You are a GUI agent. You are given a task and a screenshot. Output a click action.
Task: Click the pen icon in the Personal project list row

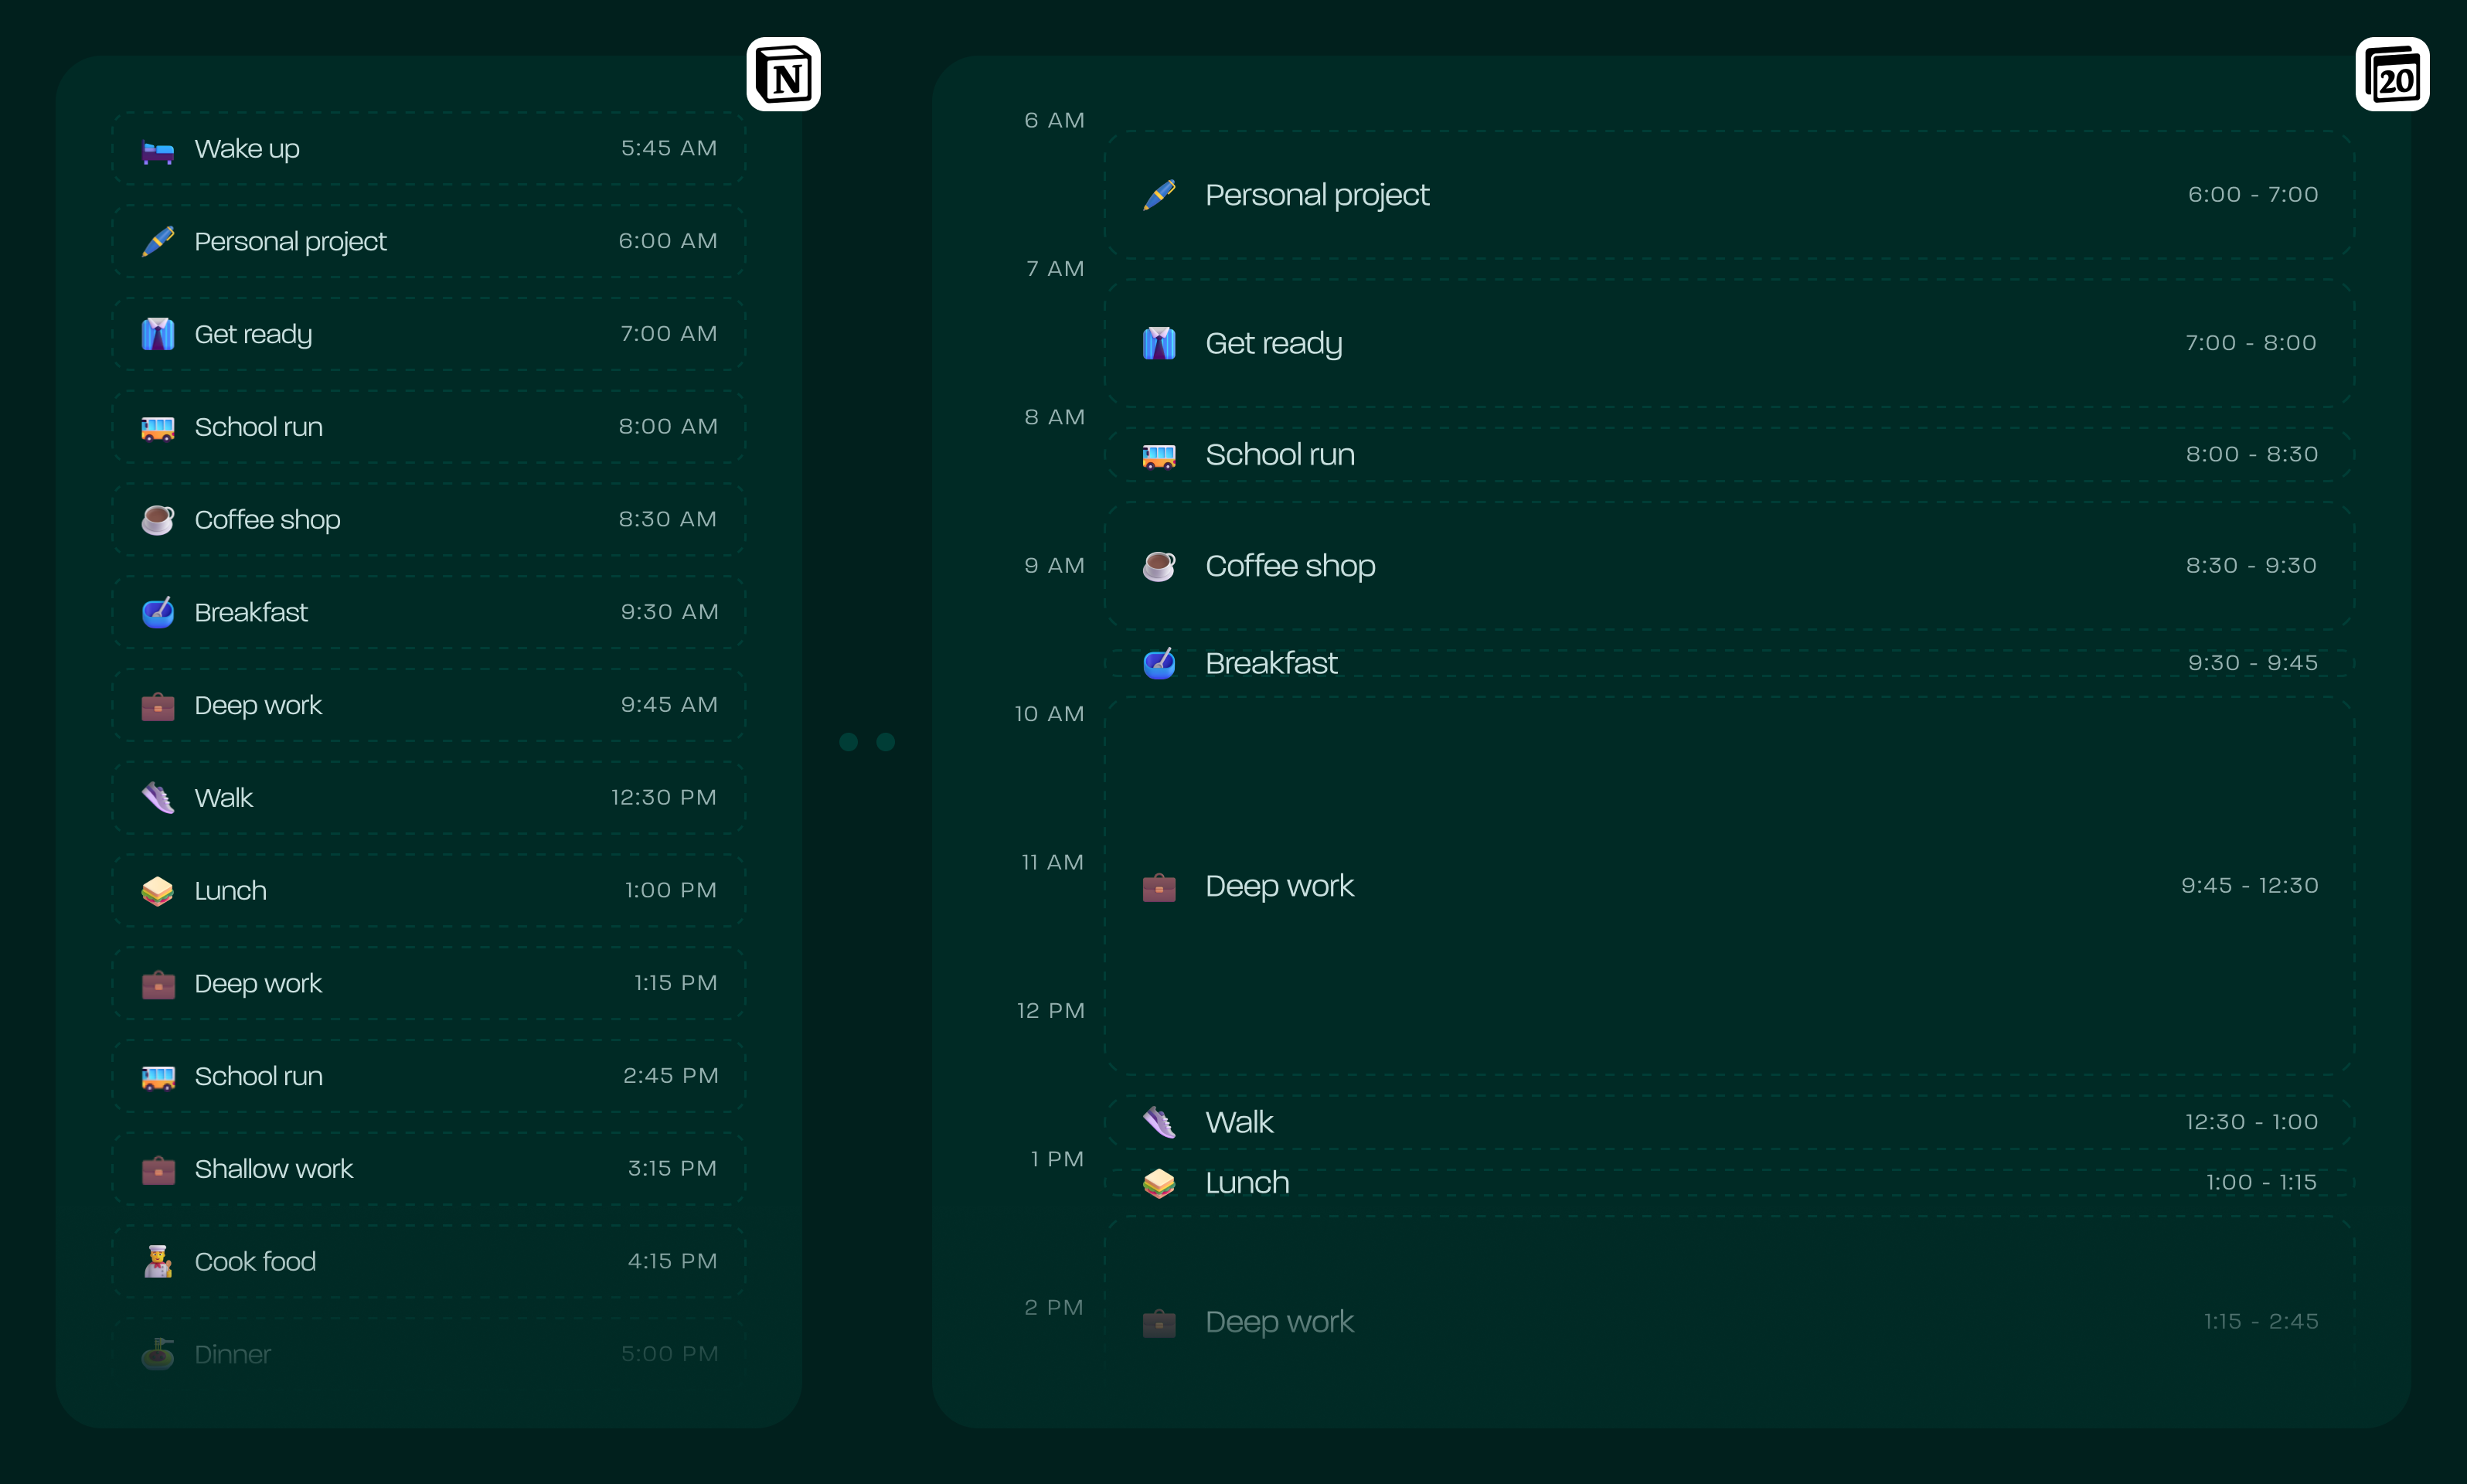[158, 242]
